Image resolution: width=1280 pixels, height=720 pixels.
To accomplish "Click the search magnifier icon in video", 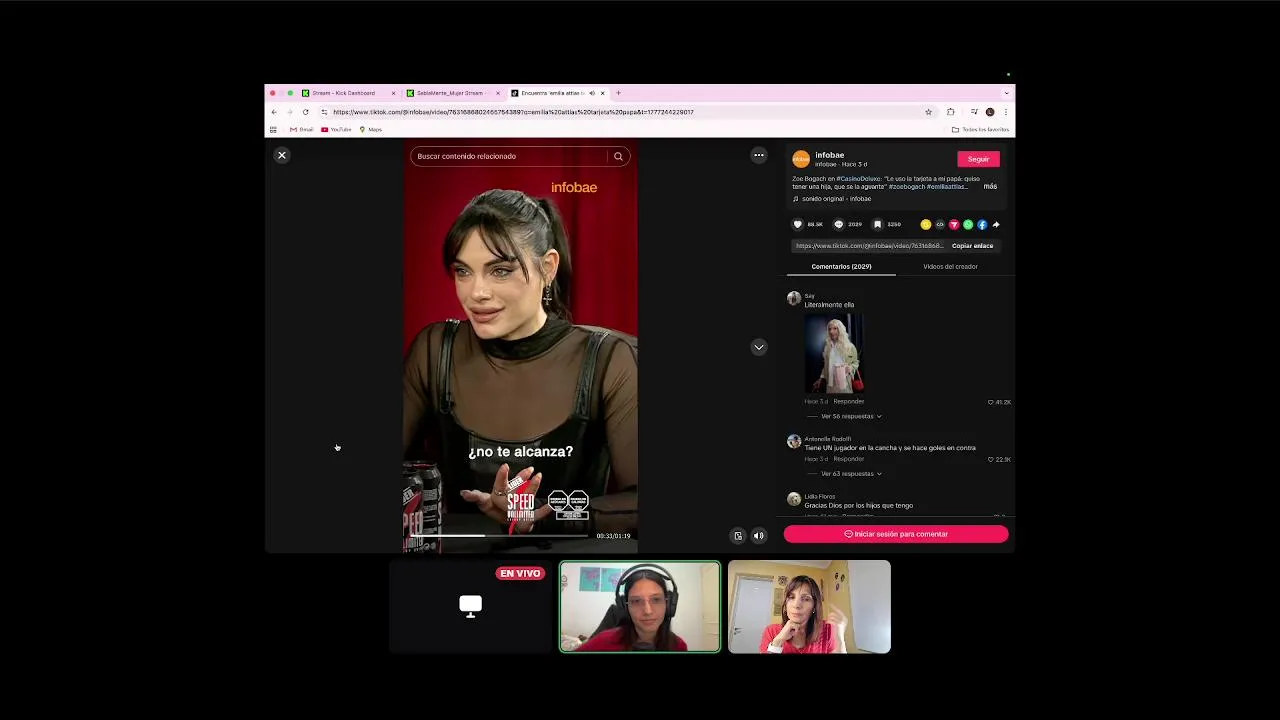I will pyautogui.click(x=618, y=156).
